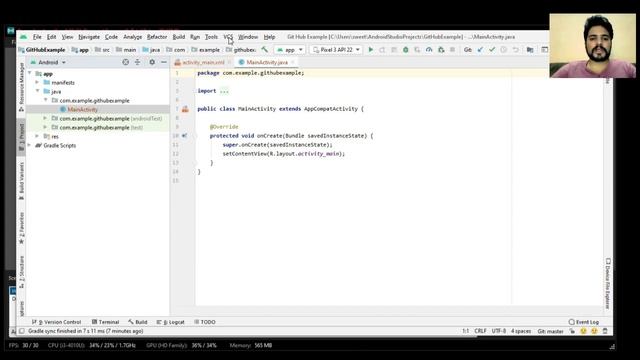Click the Profile app gauge icon
The height and width of the screenshot is (360, 640).
pos(429,50)
